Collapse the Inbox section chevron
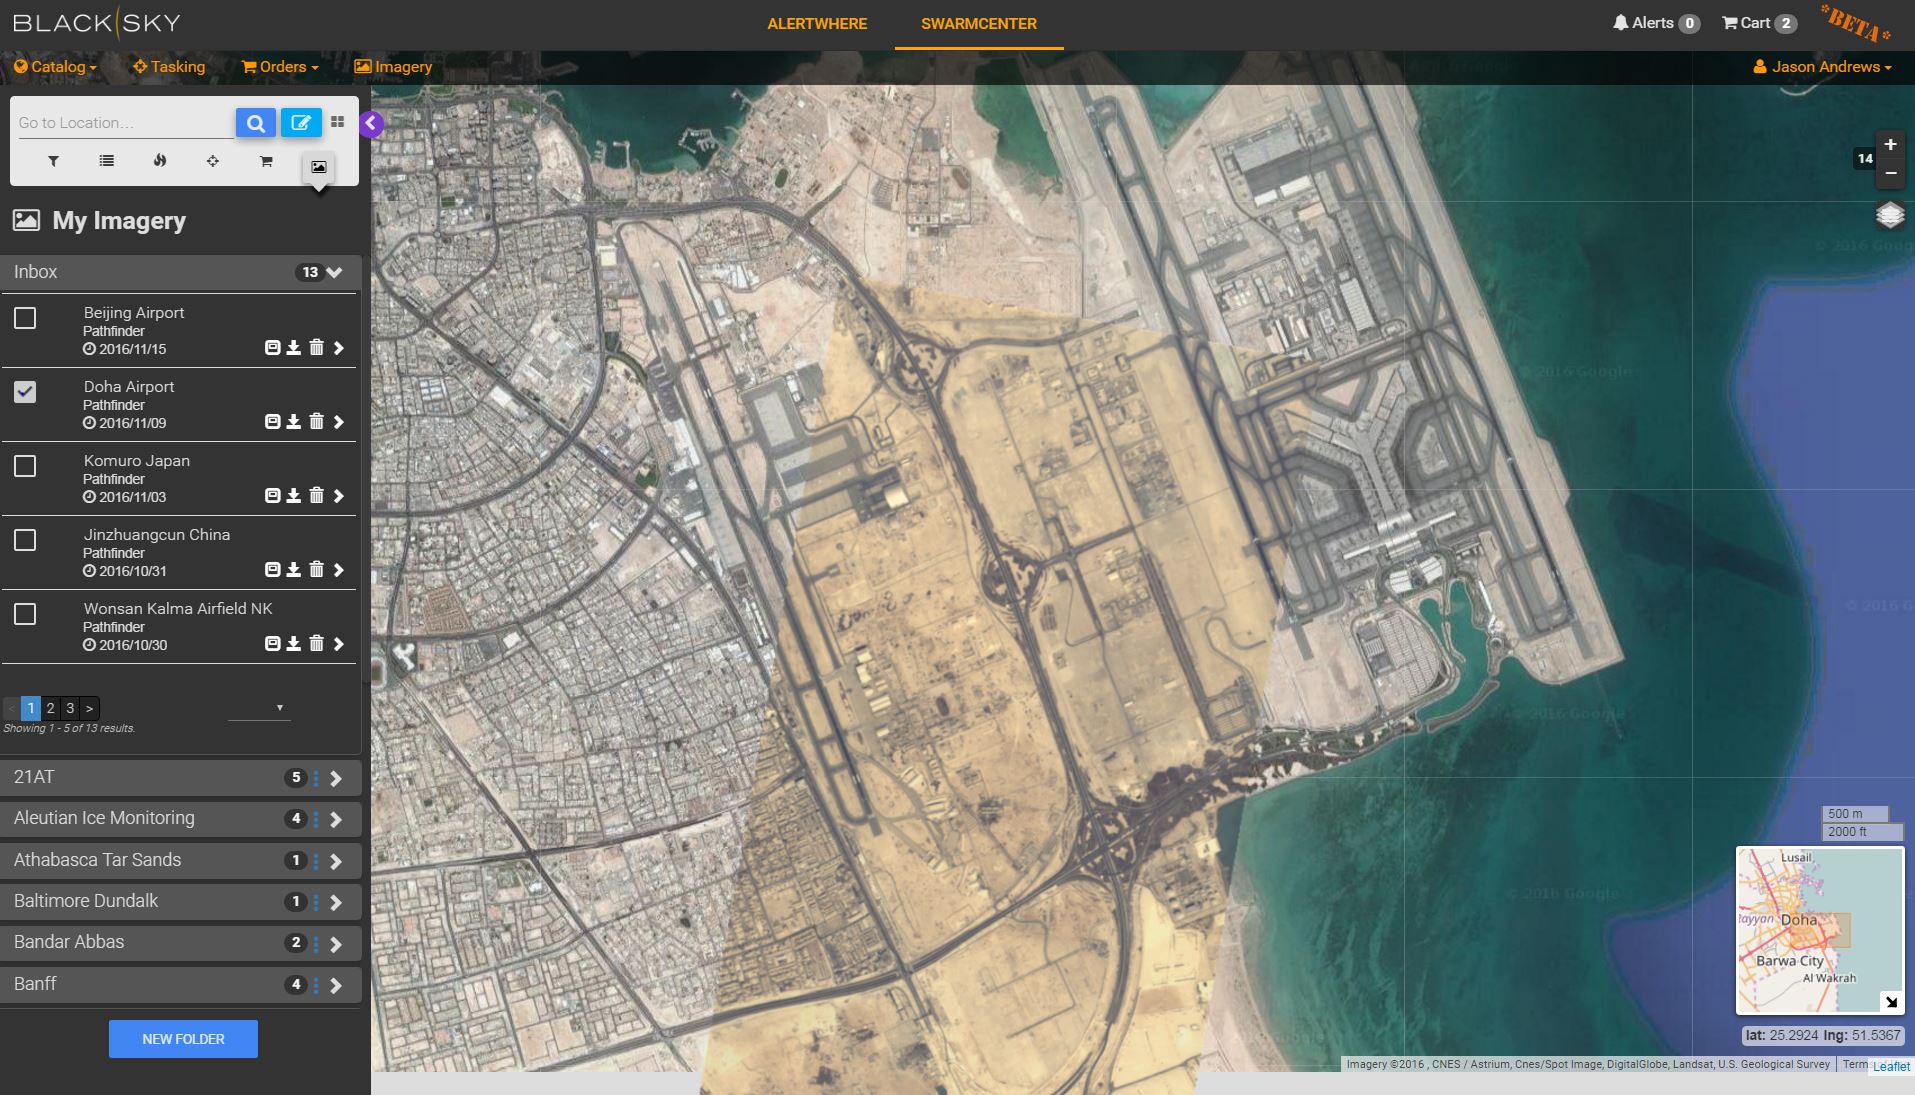The image size is (1915, 1095). tap(335, 272)
